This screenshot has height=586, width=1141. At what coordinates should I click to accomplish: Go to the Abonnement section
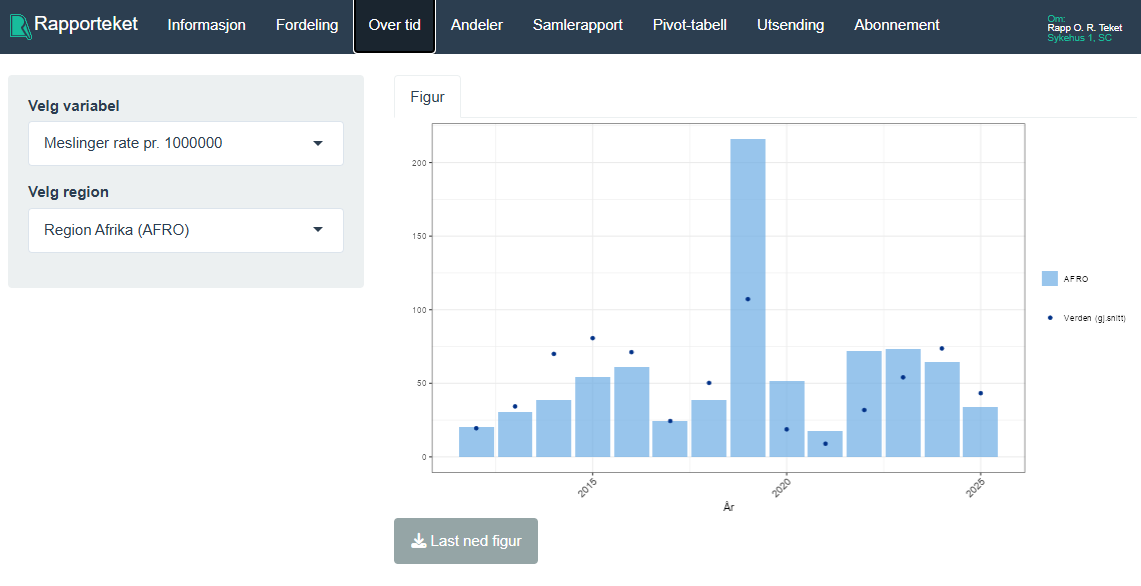tap(897, 25)
